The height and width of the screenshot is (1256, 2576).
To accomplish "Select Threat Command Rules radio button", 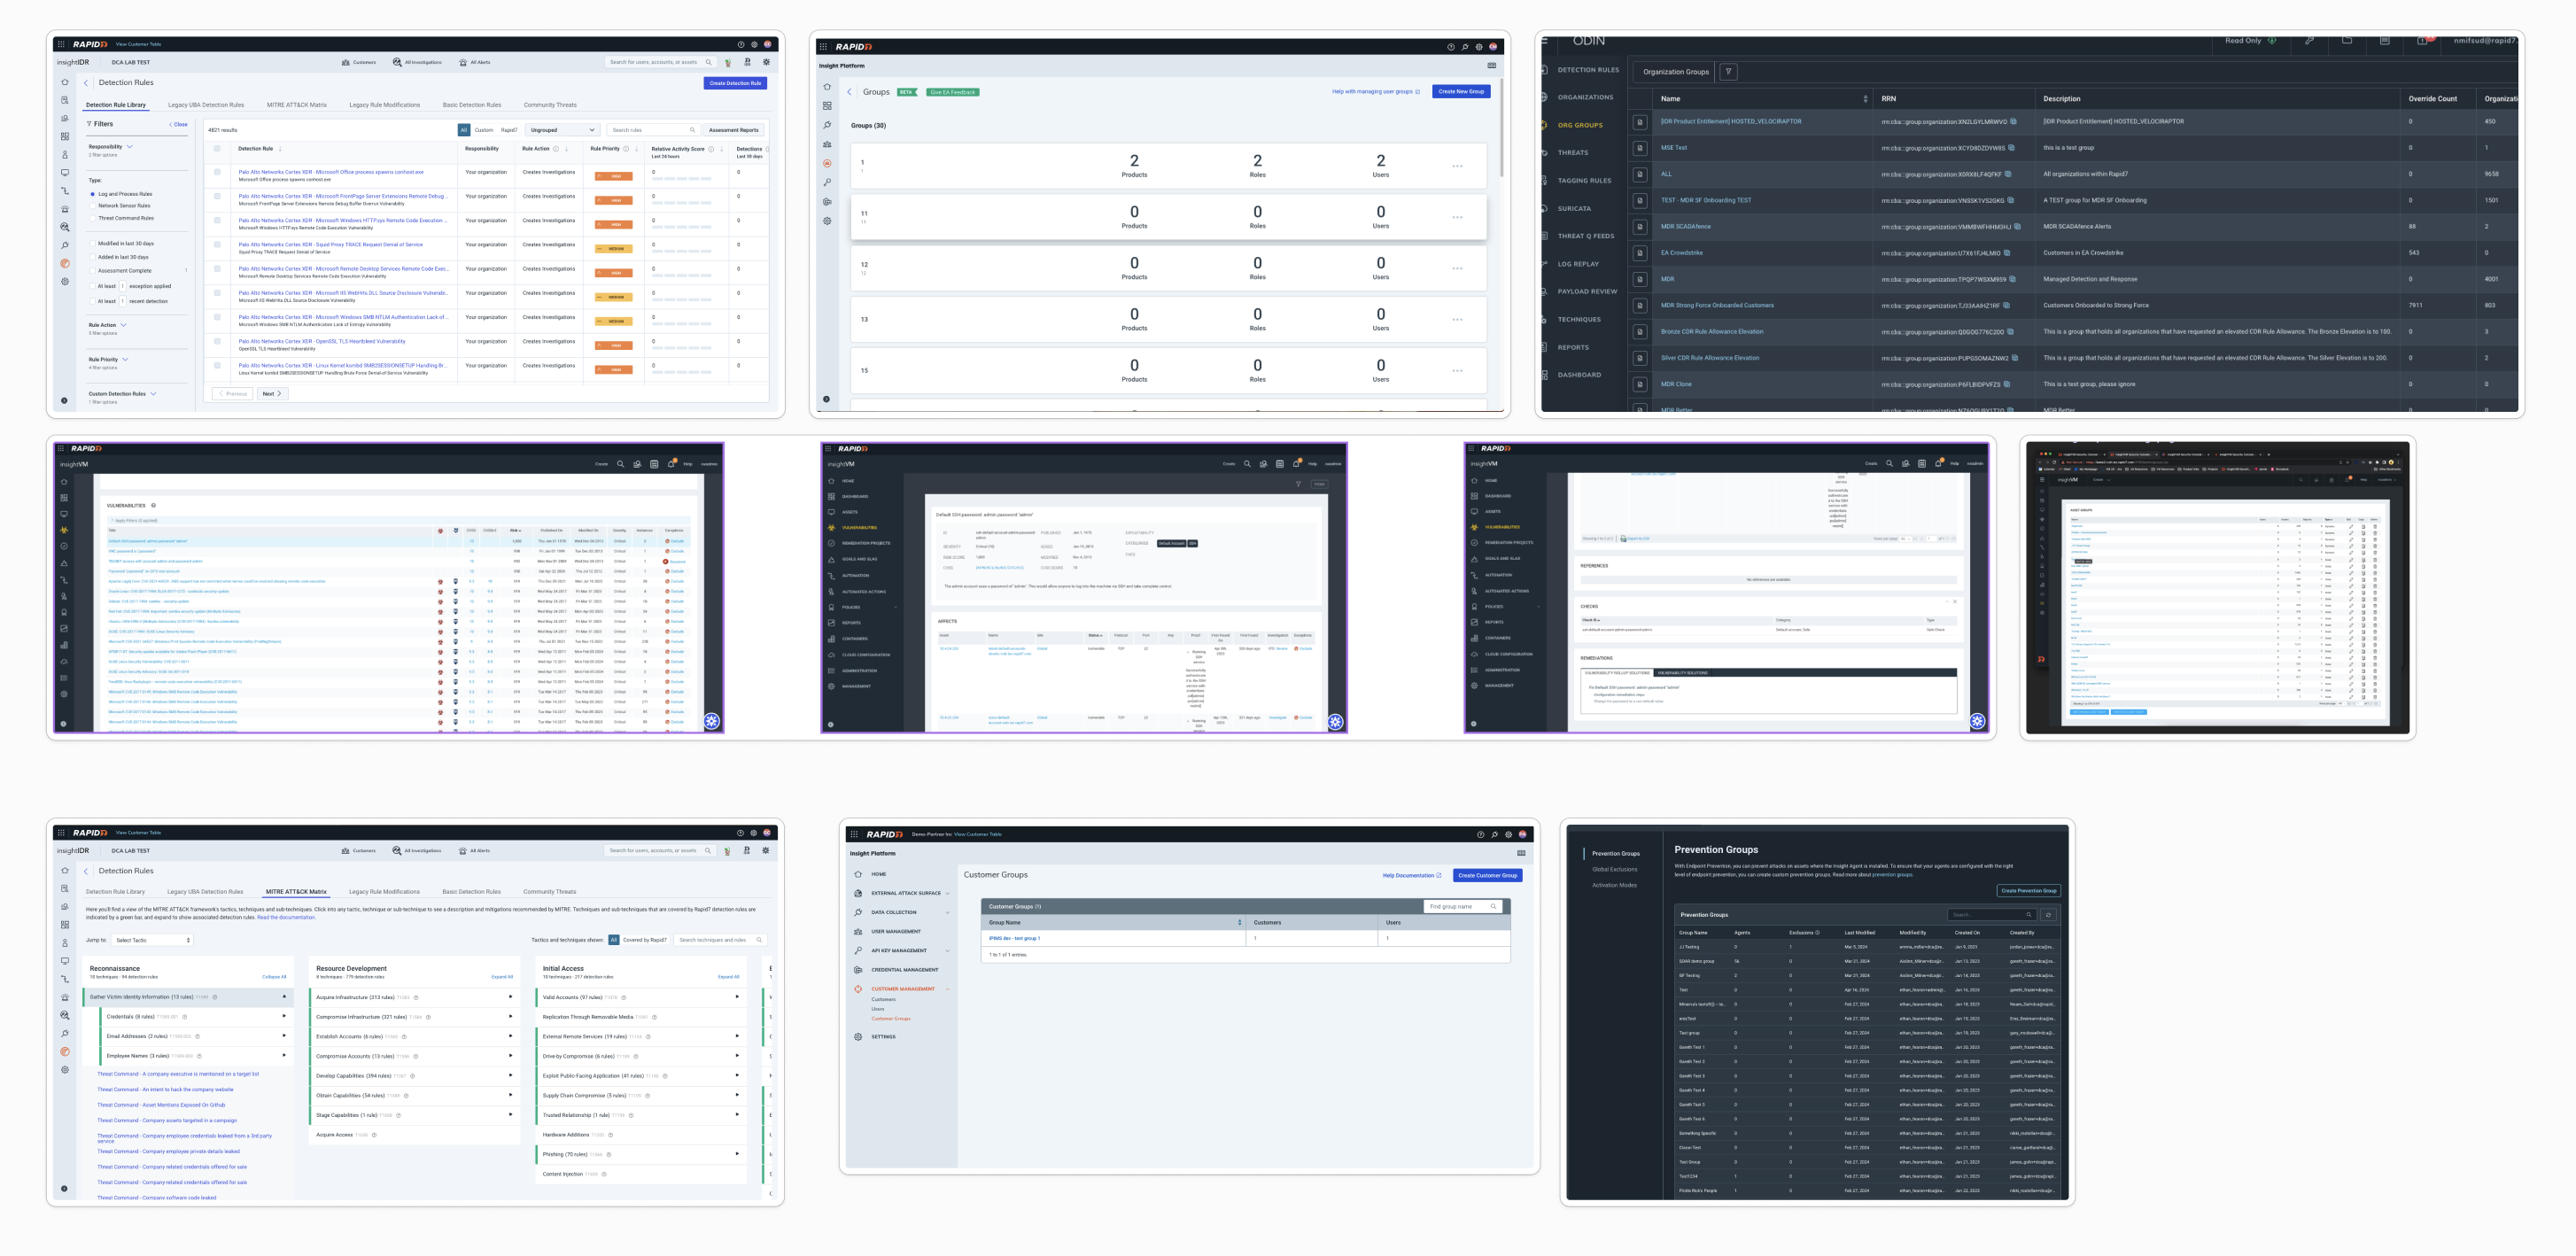I will 93,218.
